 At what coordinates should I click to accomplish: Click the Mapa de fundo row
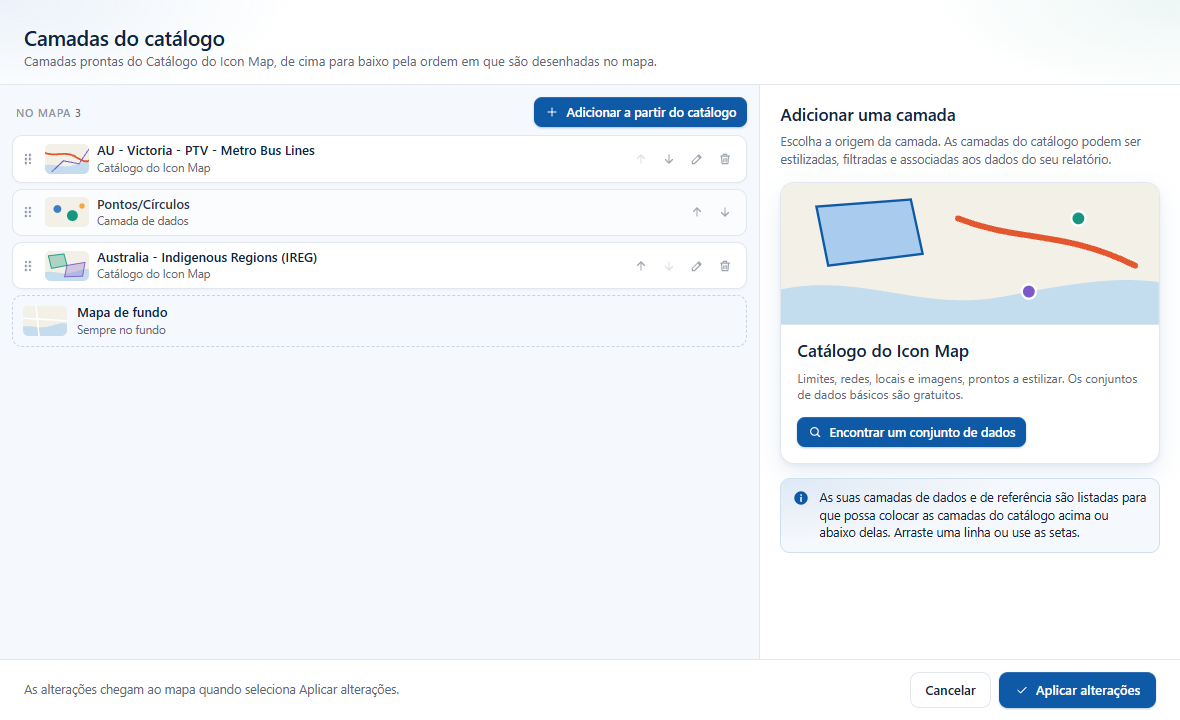click(379, 321)
